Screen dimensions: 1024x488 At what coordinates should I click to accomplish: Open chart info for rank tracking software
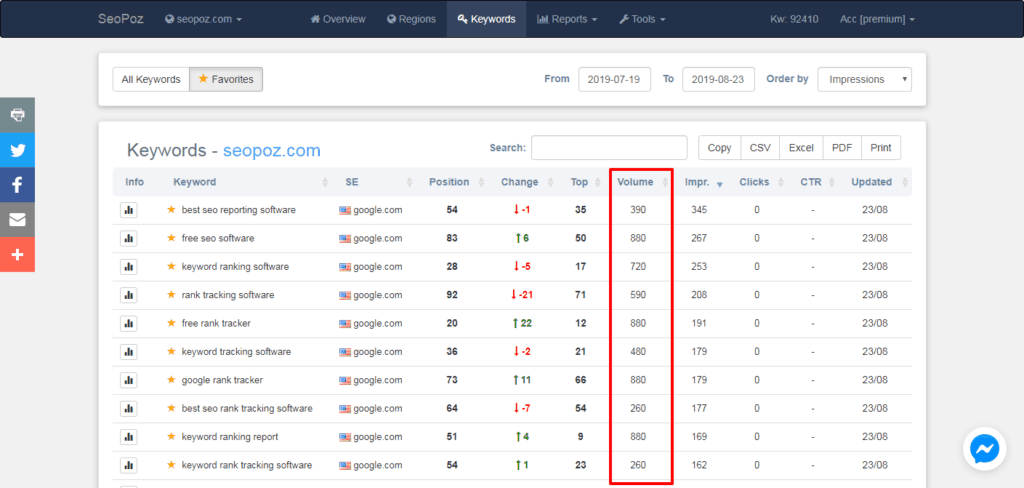[x=129, y=295]
